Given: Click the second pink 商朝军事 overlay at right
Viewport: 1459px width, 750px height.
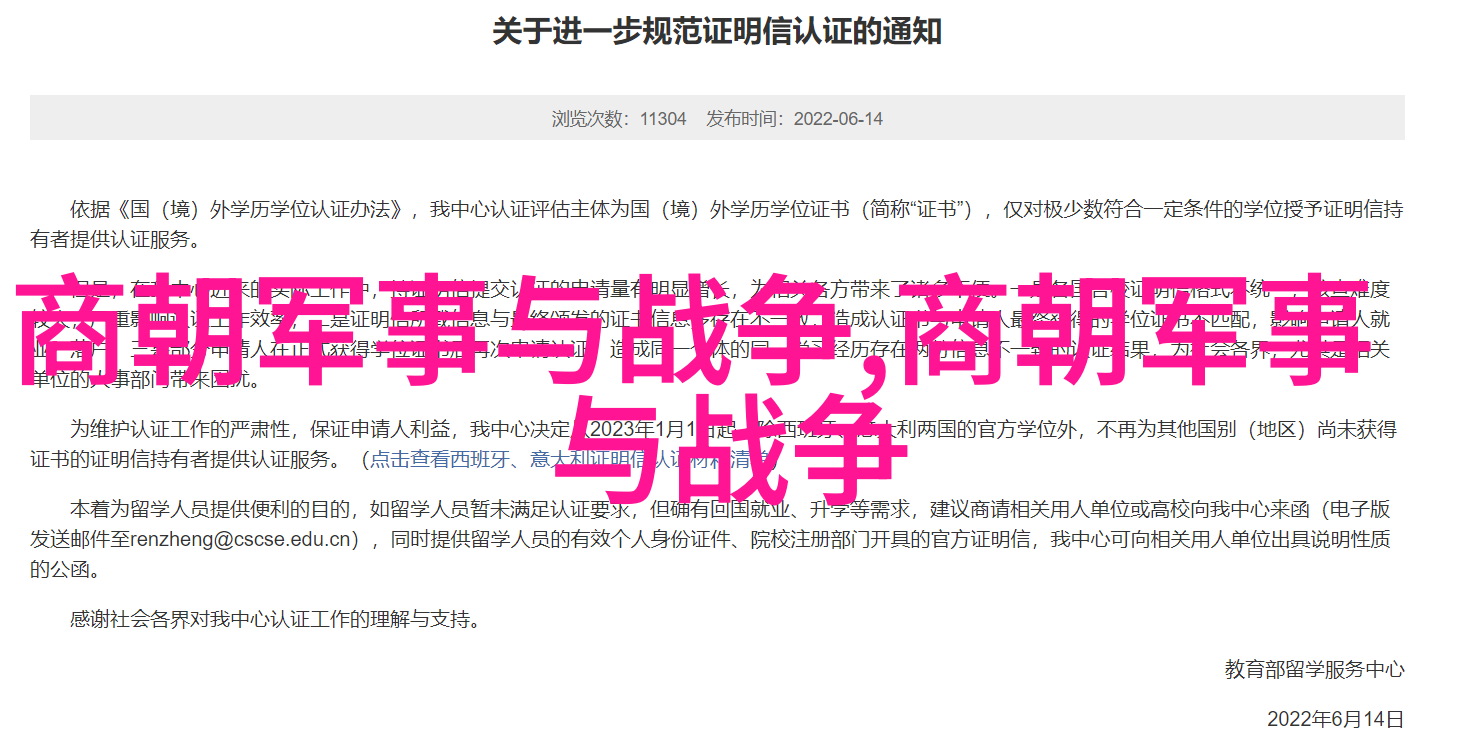Looking at the screenshot, I should point(1141,330).
